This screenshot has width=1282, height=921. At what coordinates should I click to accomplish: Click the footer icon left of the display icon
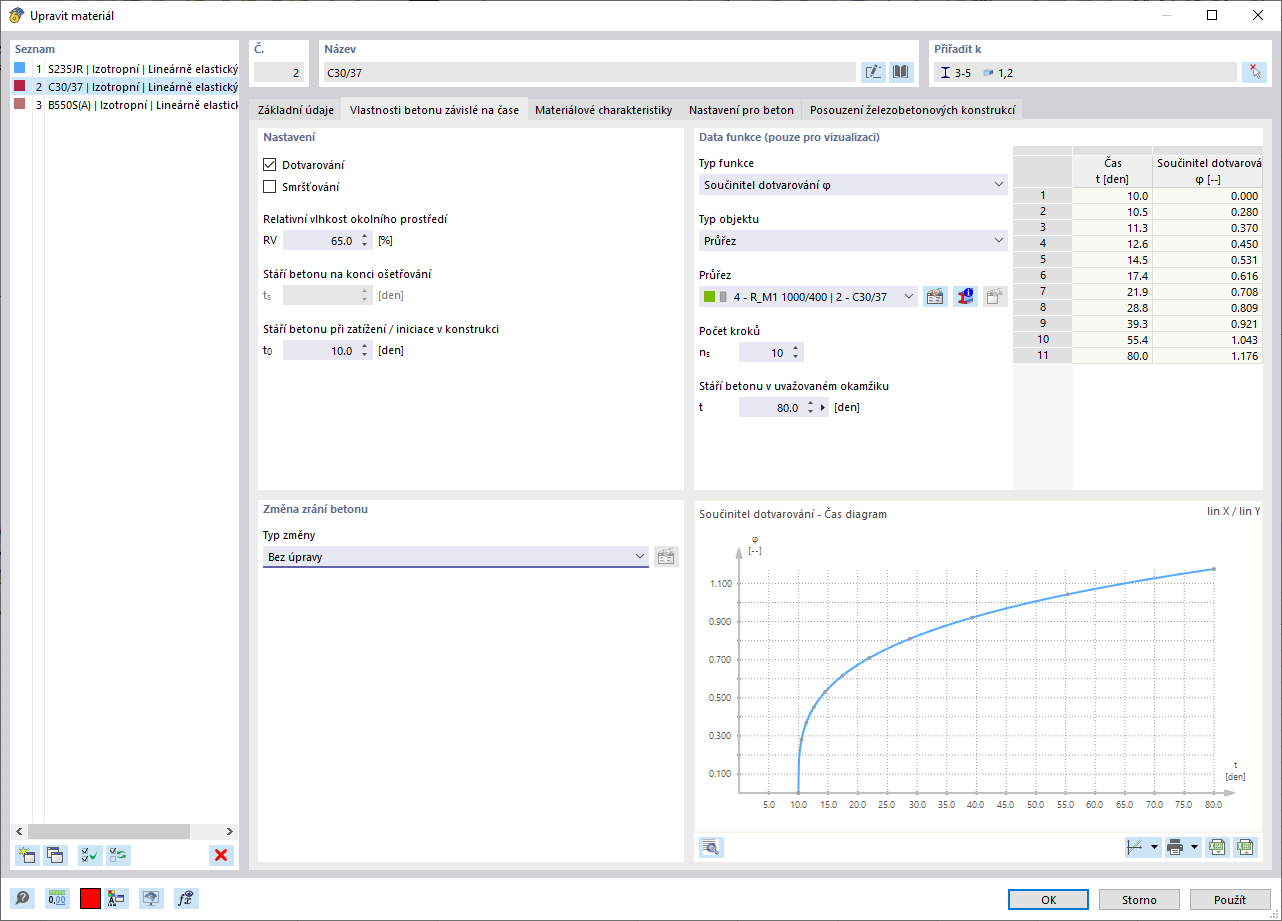(116, 898)
